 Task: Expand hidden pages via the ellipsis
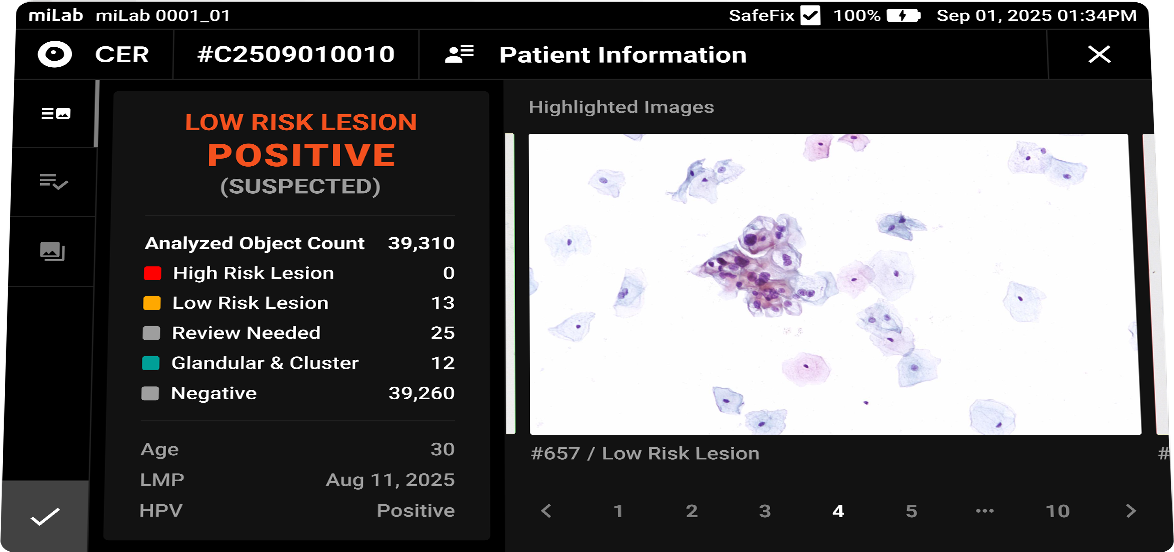pos(985,511)
